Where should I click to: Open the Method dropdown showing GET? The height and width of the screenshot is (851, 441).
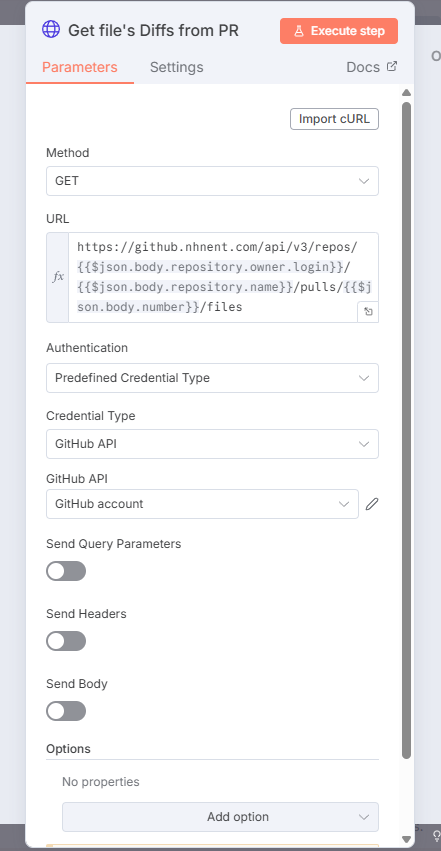212,181
